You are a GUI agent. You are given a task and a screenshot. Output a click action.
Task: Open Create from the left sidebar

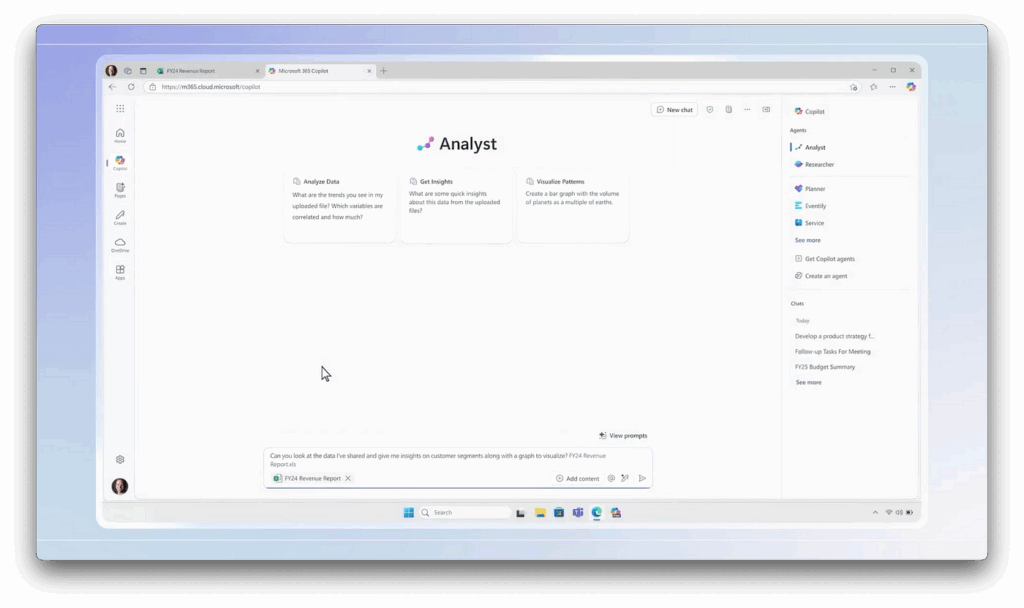(120, 217)
